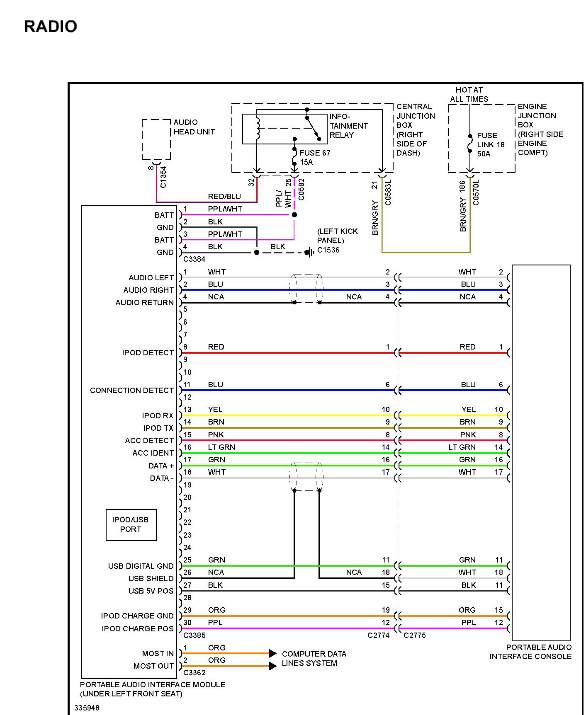Select the PORTABLE AUDIO INTERFACE MODULE label

tap(152, 684)
